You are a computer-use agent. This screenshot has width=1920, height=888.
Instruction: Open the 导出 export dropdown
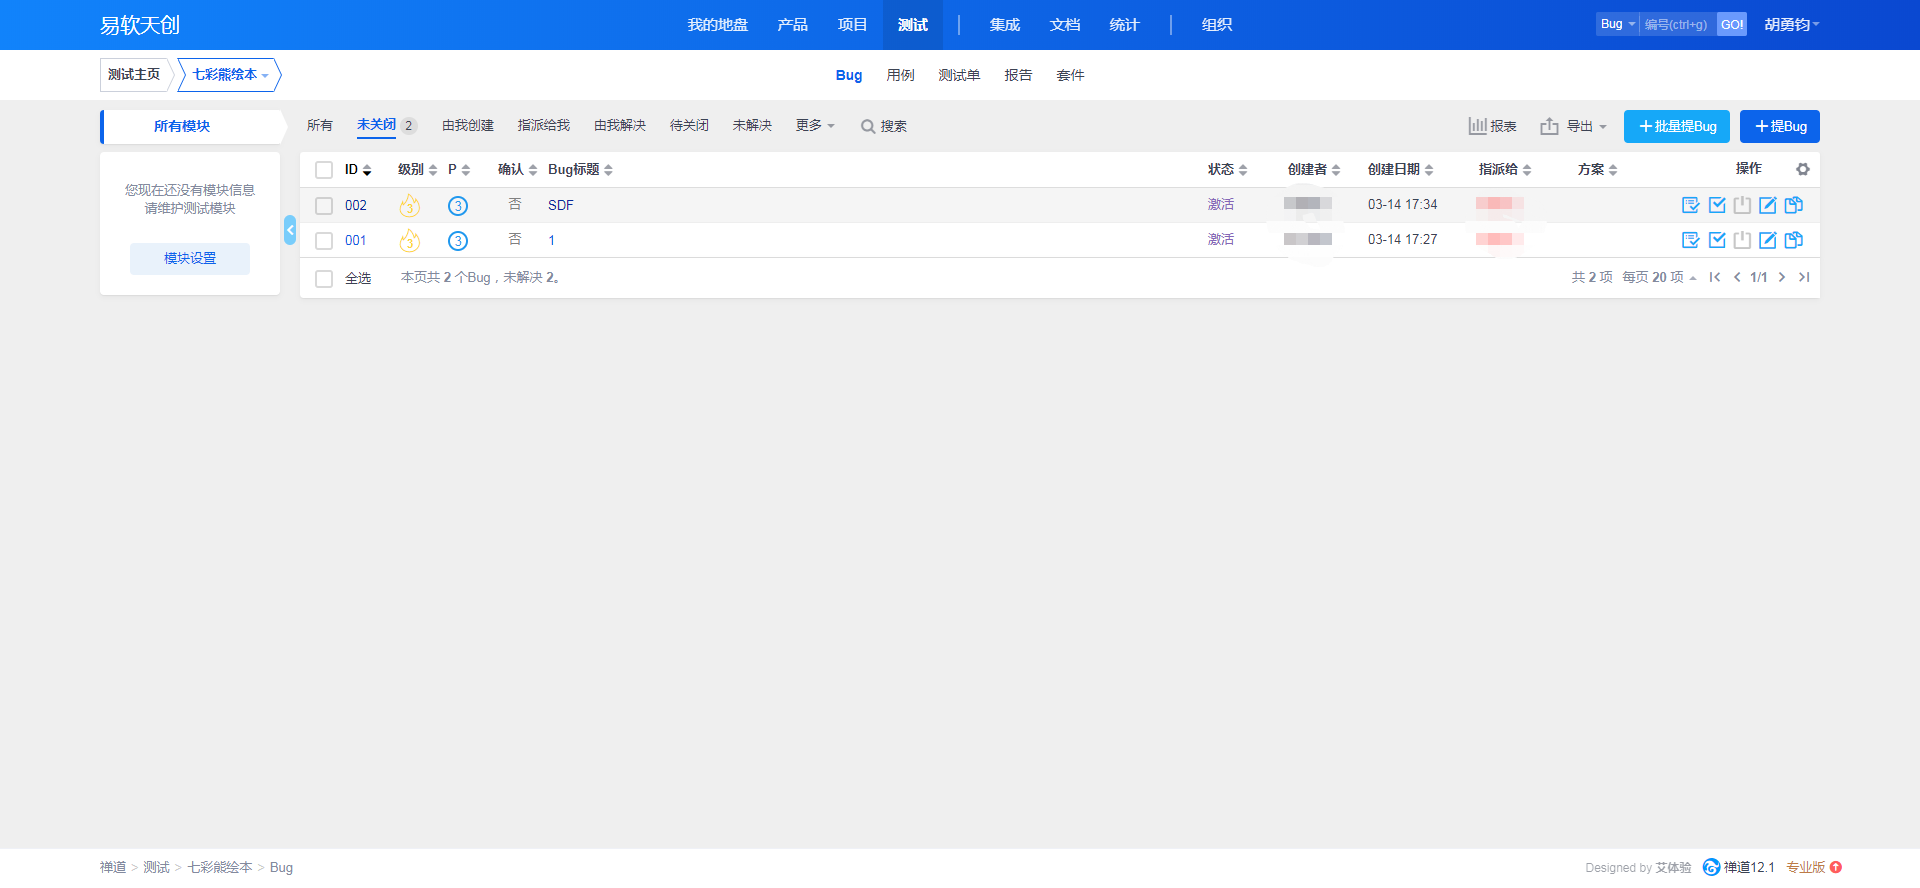pos(1574,126)
